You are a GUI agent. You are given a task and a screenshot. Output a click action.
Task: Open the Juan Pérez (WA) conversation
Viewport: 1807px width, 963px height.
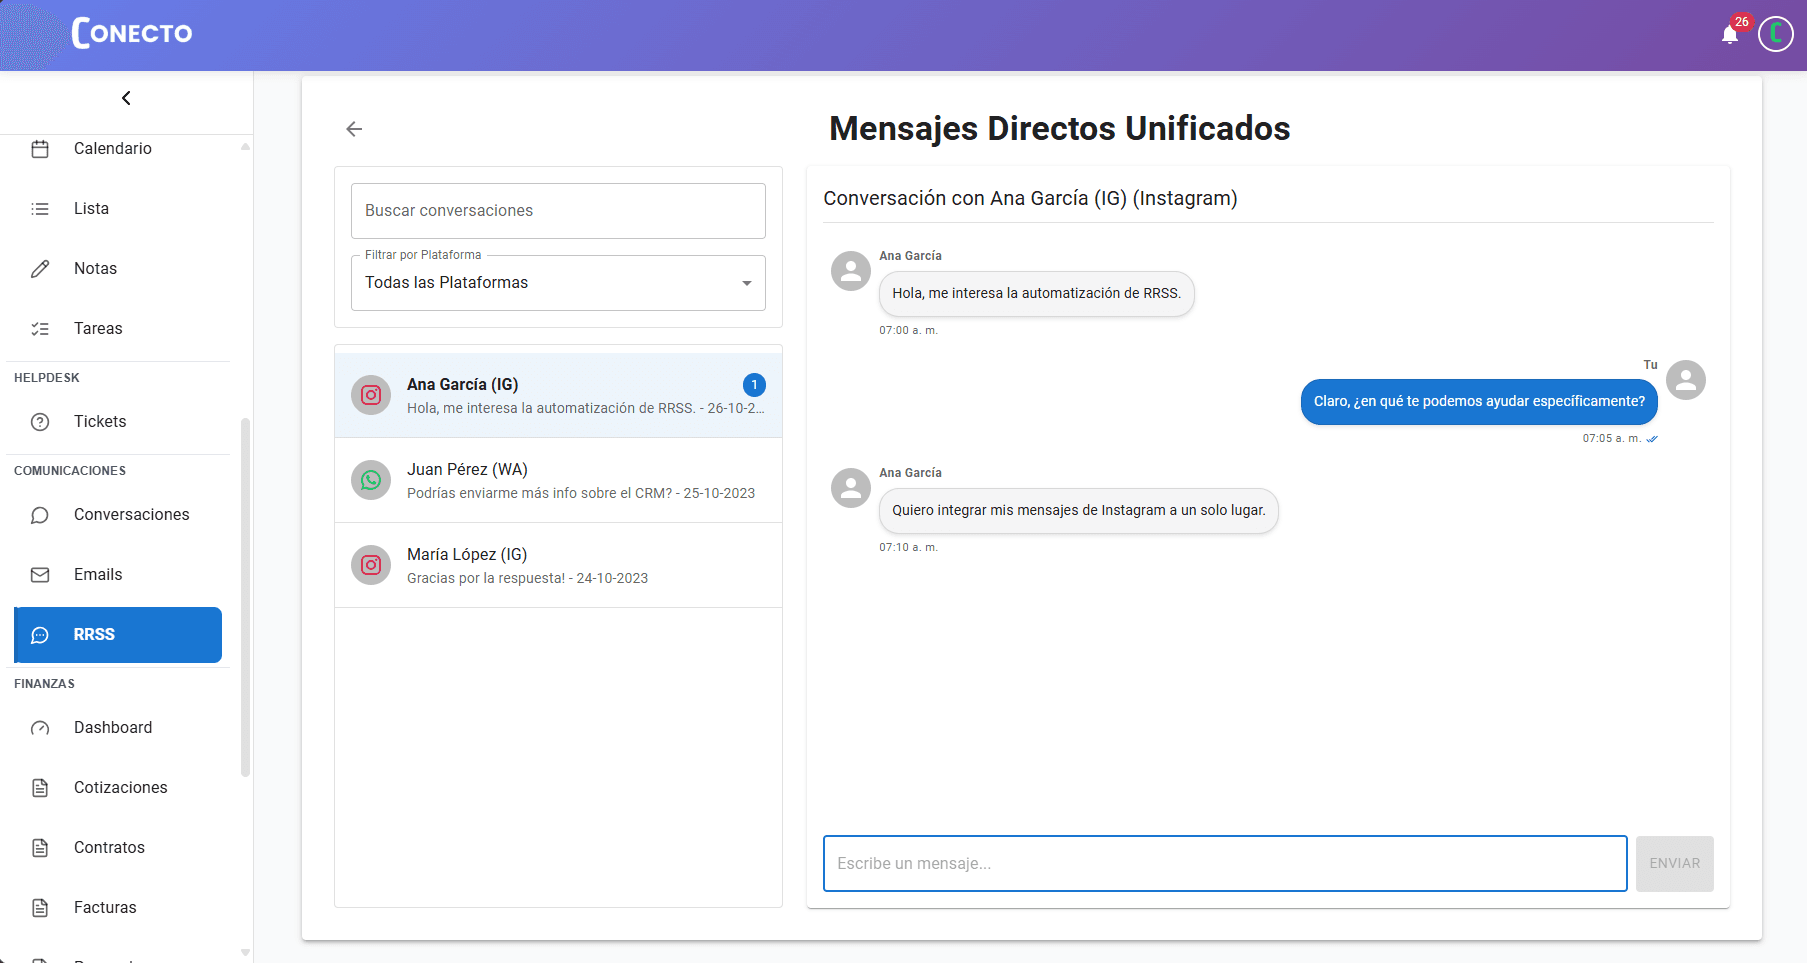click(x=580, y=480)
